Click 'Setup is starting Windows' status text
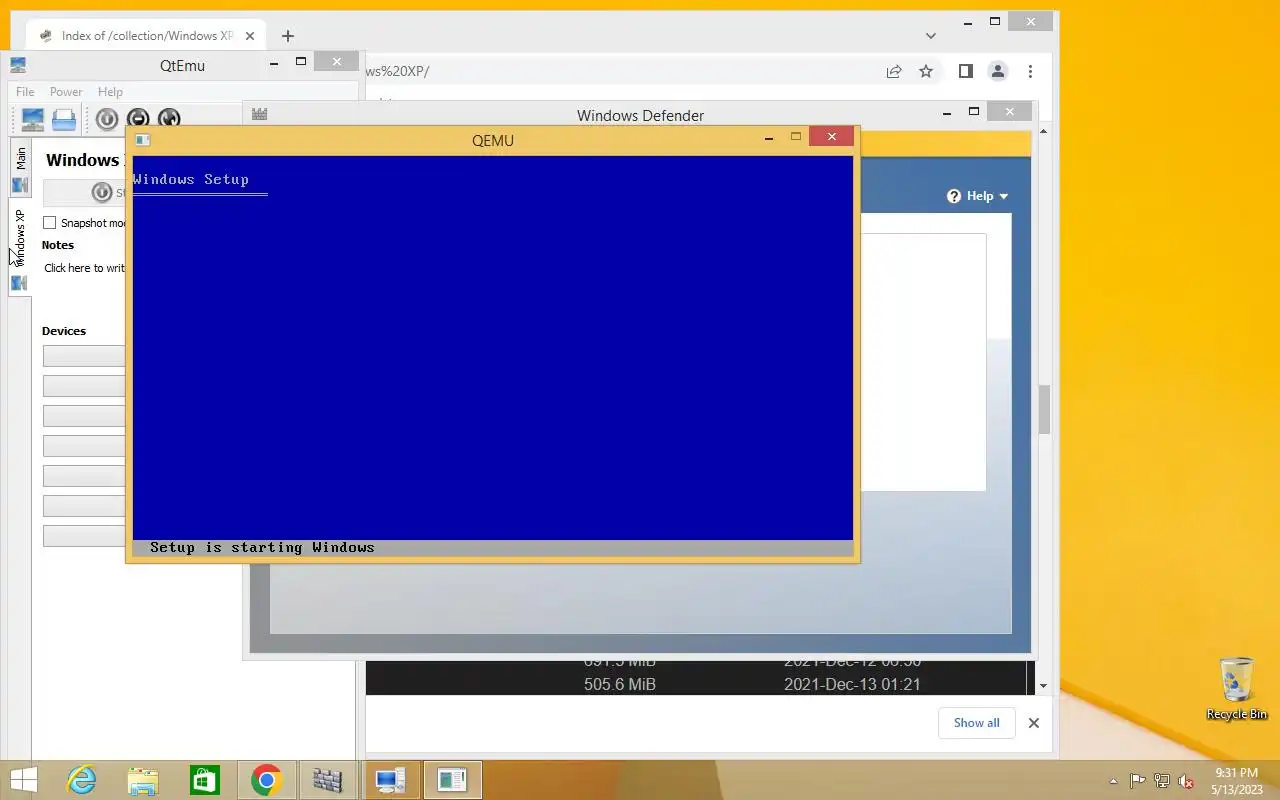 tap(262, 548)
